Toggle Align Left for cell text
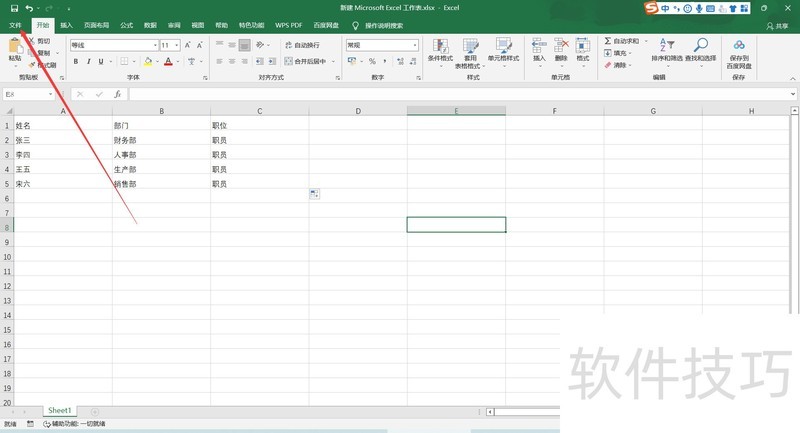The image size is (800, 433). pos(219,61)
